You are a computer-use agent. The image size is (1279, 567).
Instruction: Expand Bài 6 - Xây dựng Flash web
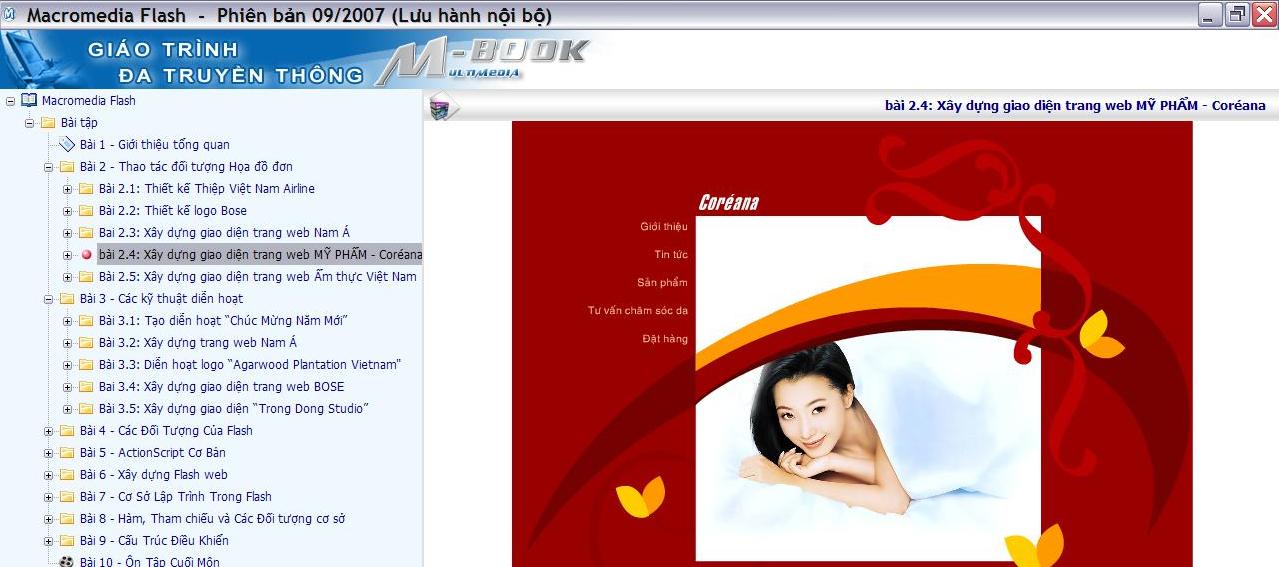[48, 475]
